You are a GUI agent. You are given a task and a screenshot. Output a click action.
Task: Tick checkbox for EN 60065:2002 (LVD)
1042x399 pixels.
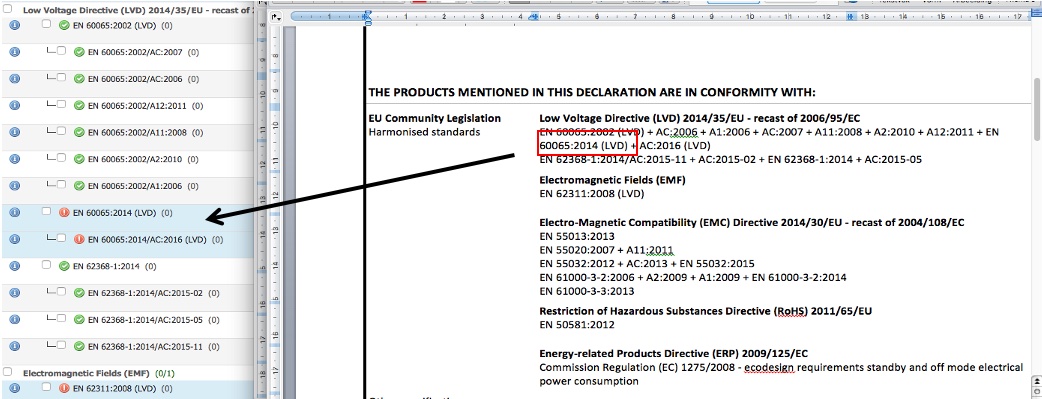click(x=46, y=24)
